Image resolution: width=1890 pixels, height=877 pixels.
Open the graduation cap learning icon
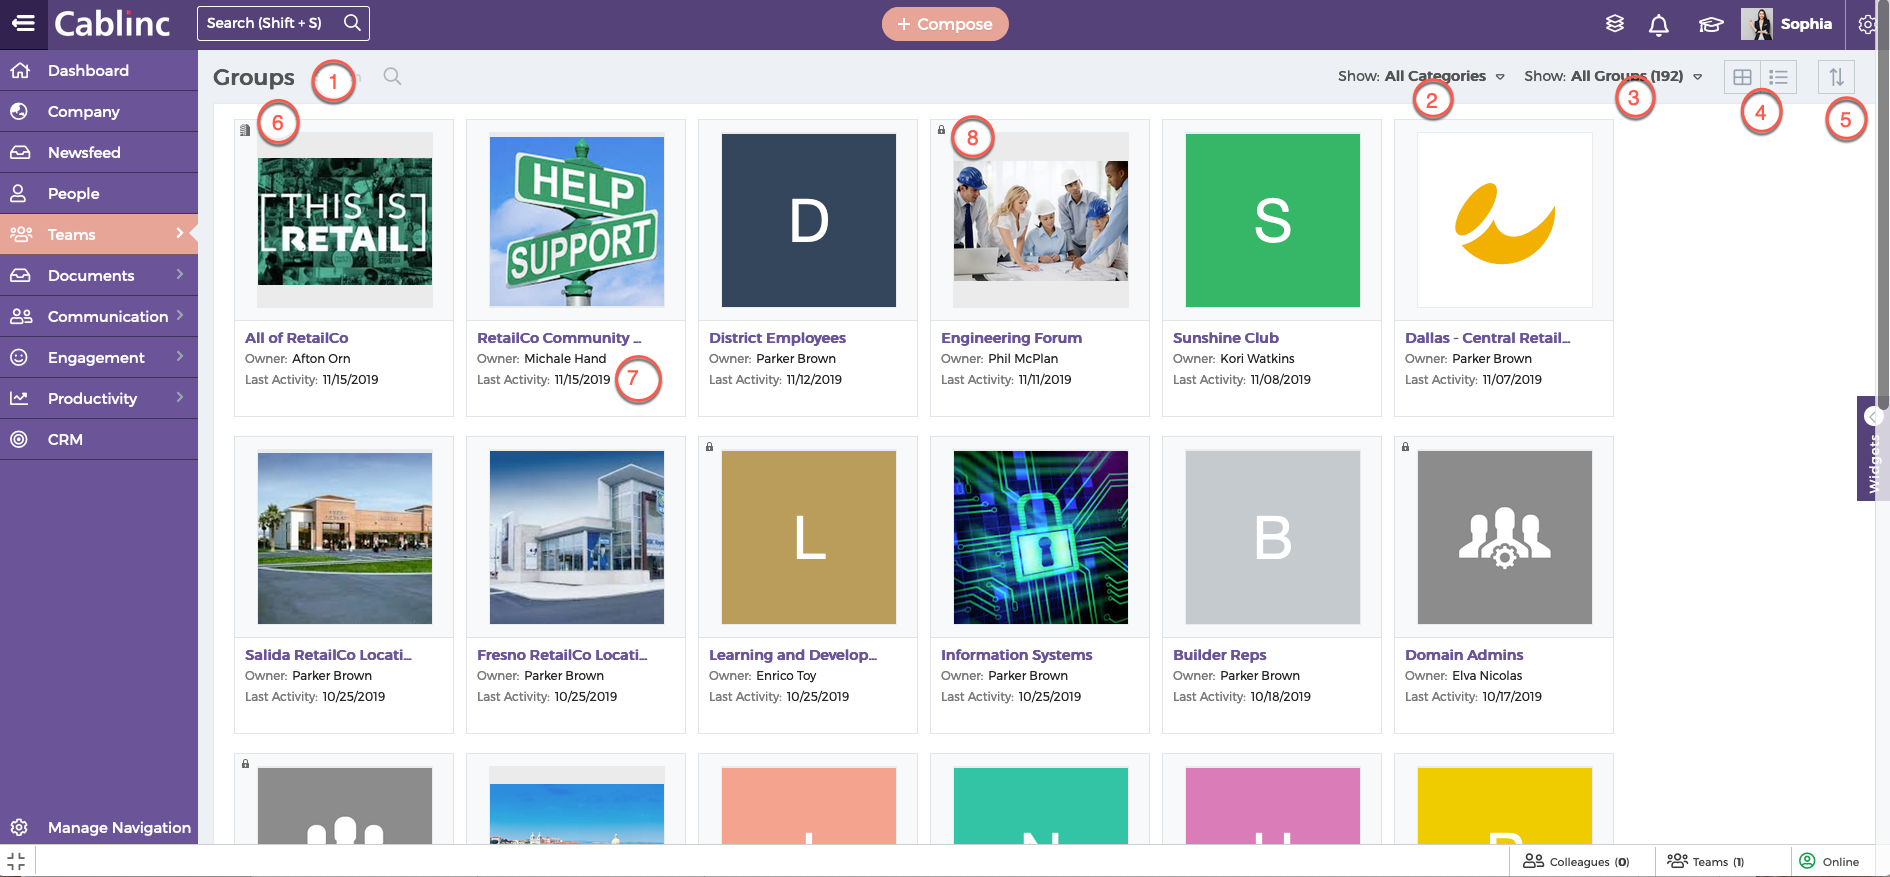pos(1711,24)
